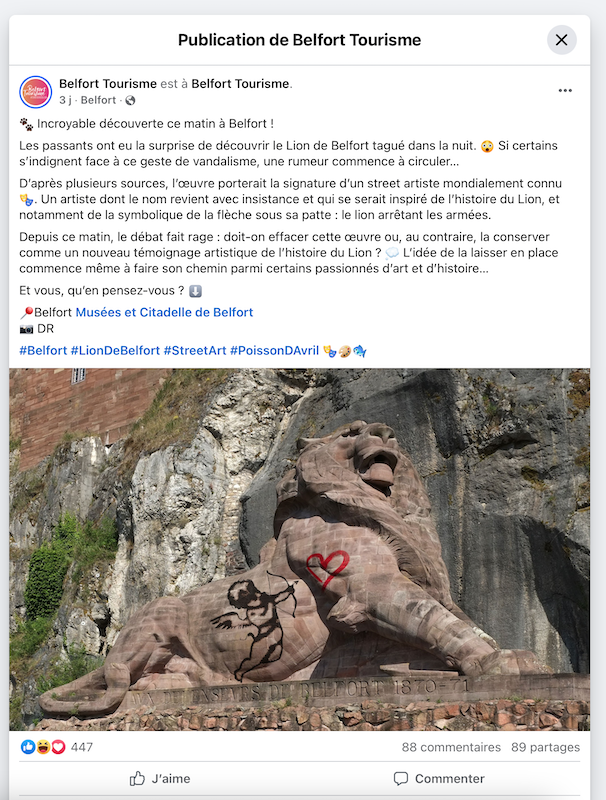Show the 88 commentaires list

tap(451, 747)
